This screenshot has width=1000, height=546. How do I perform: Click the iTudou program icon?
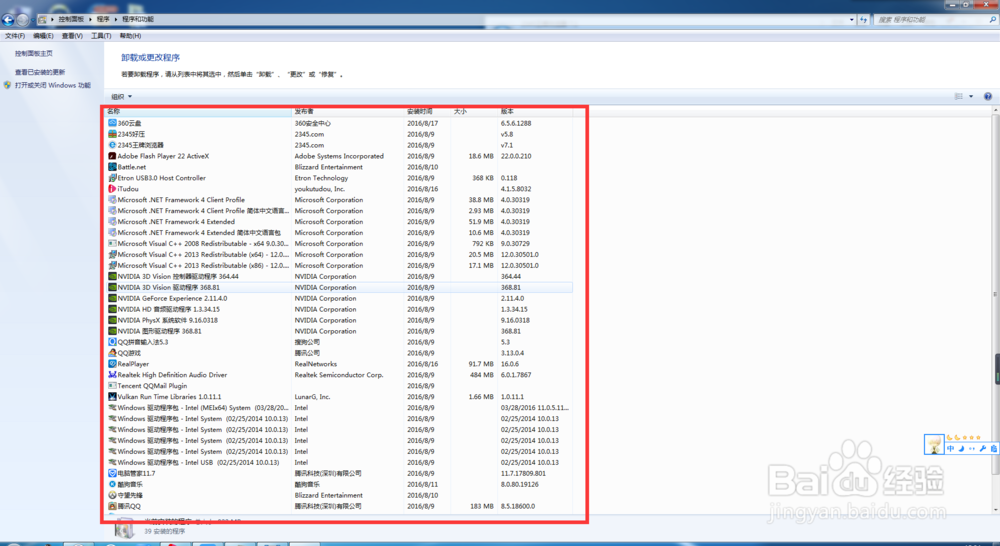[112, 189]
